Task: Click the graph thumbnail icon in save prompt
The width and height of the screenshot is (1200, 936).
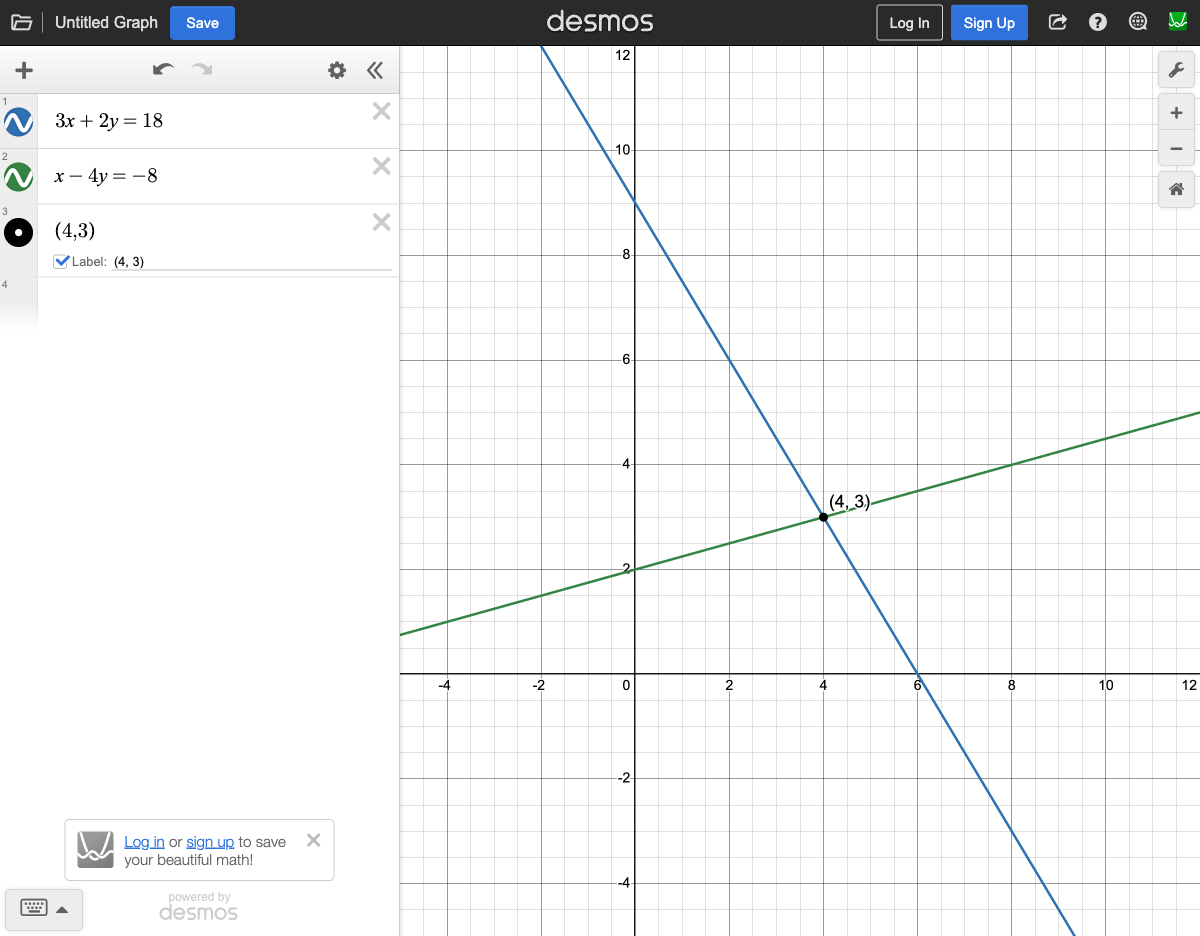Action: (96, 850)
